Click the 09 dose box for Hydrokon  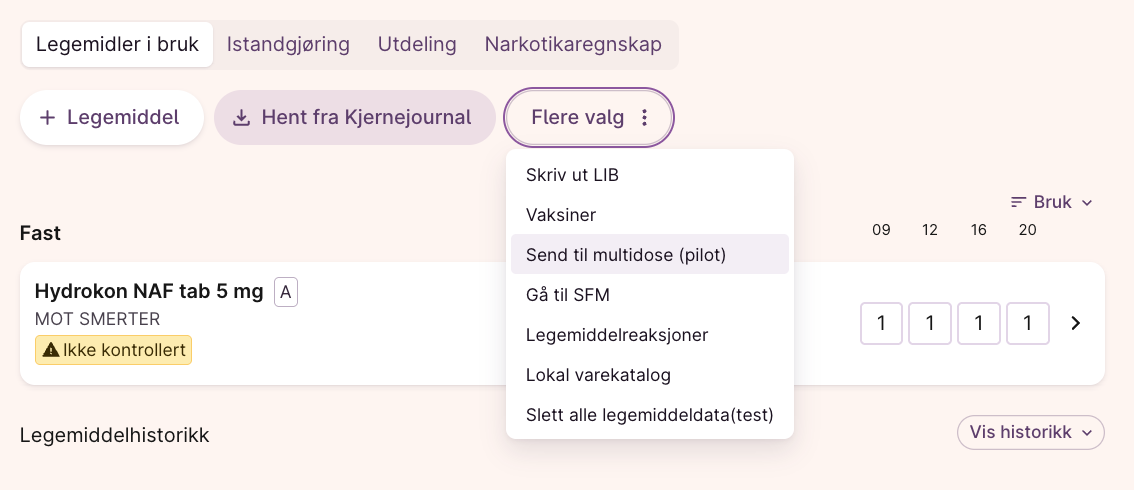click(881, 323)
